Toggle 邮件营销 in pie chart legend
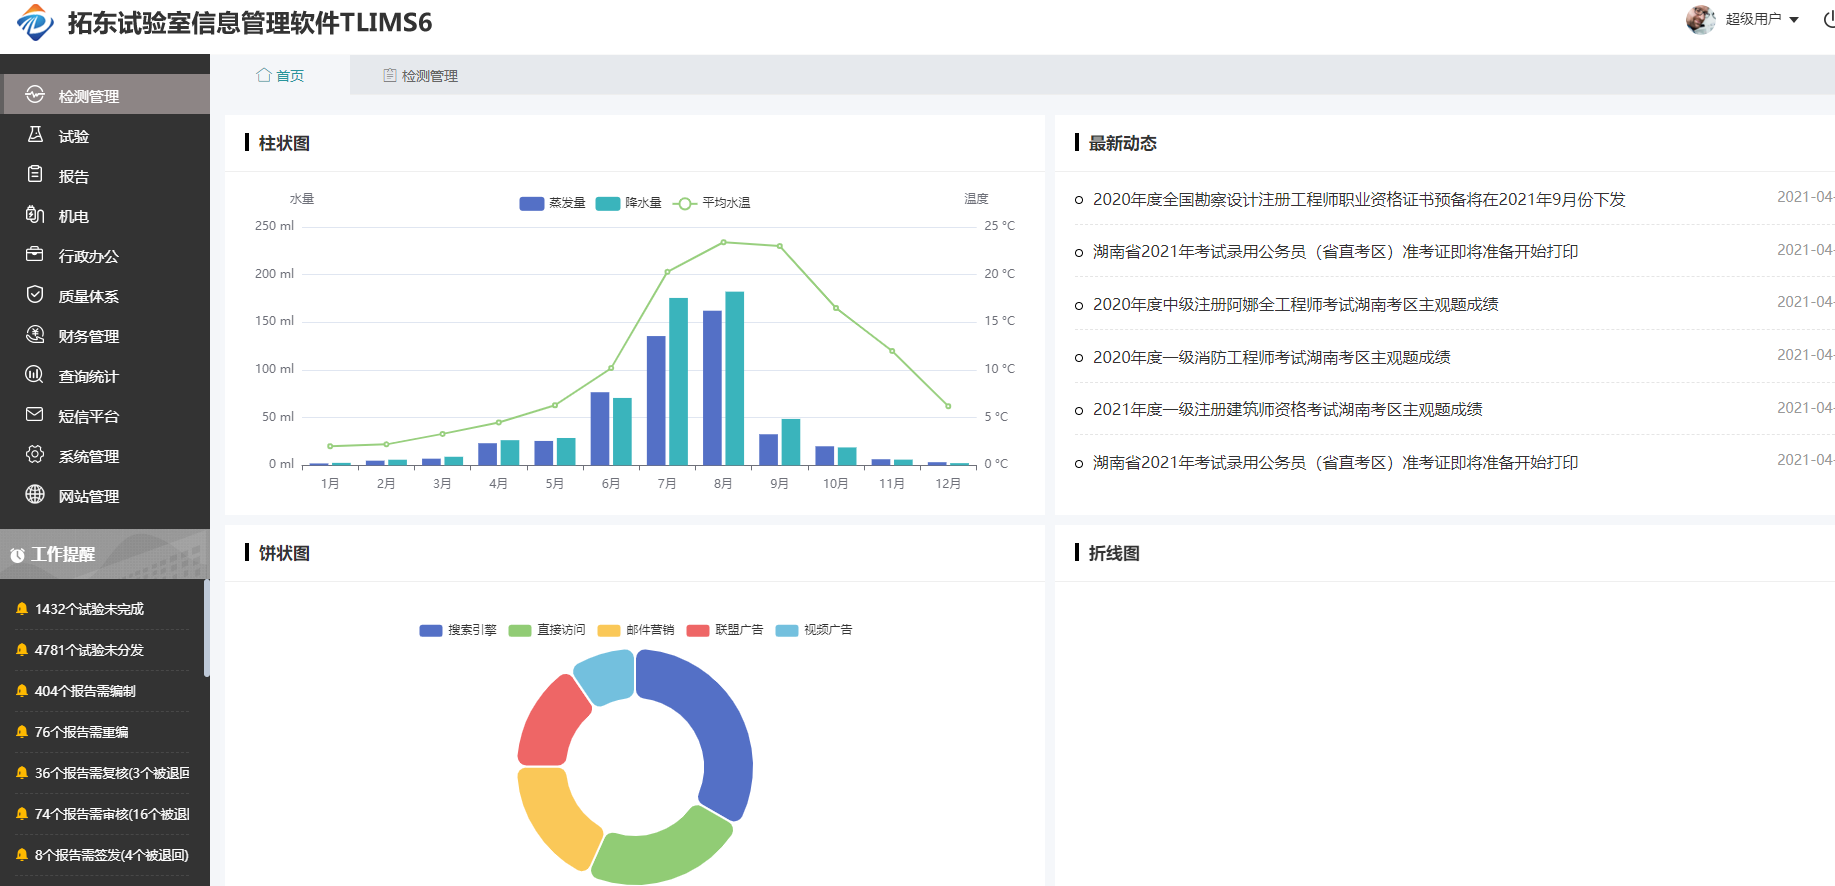1835x886 pixels. click(636, 630)
